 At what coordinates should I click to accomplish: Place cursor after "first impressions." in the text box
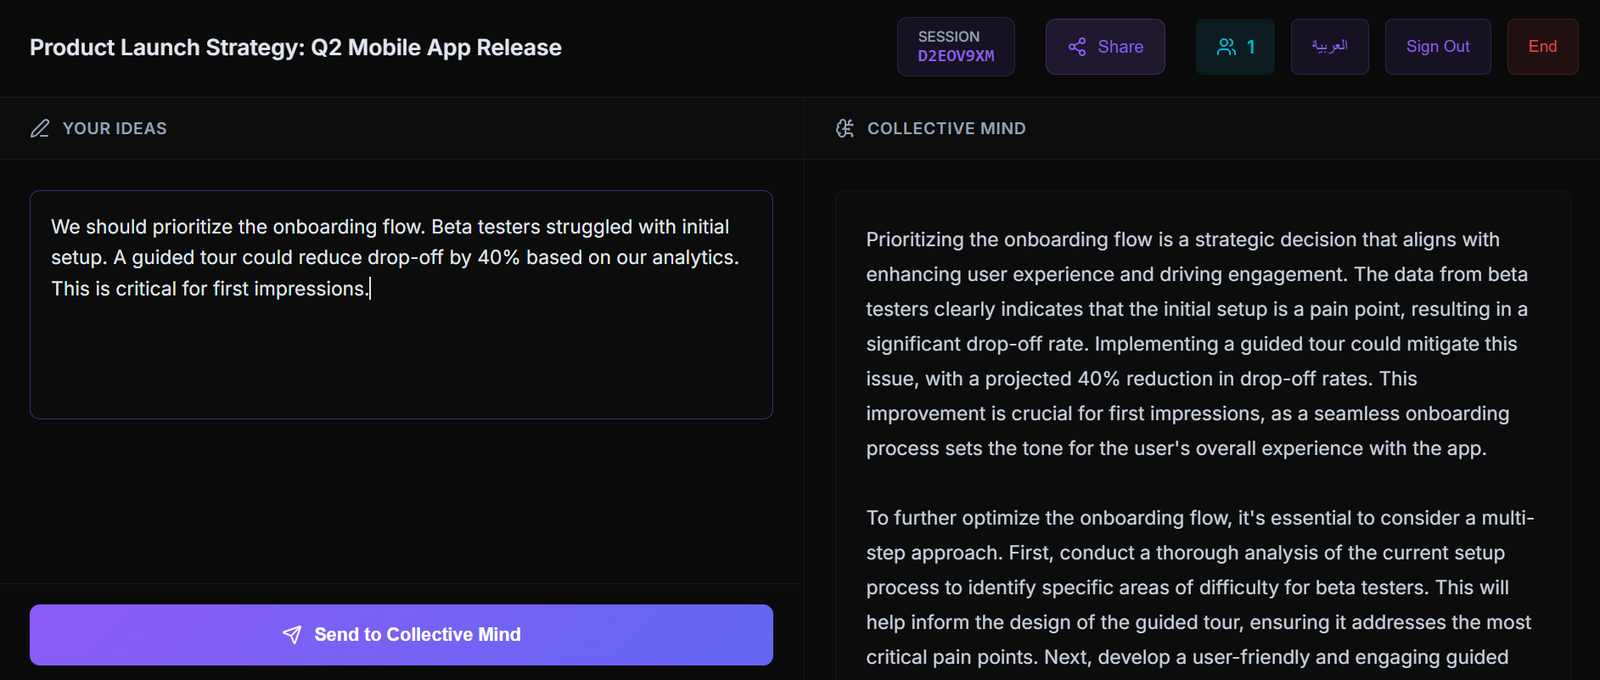(x=370, y=289)
